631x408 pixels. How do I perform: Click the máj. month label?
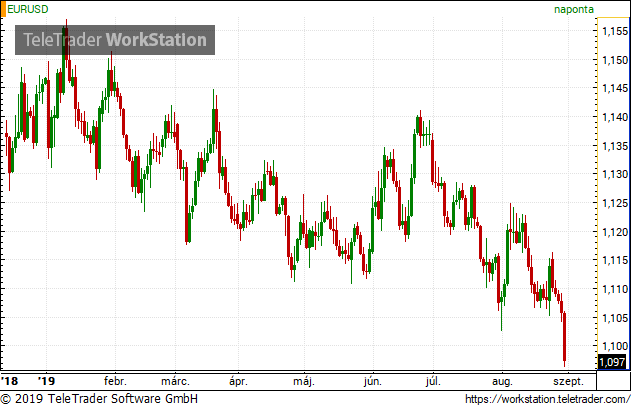point(303,381)
